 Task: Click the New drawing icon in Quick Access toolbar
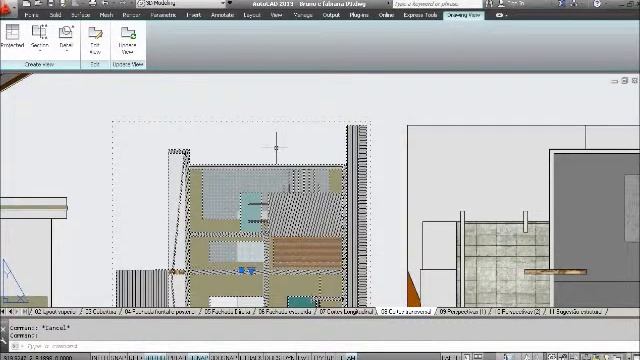[x=26, y=4]
